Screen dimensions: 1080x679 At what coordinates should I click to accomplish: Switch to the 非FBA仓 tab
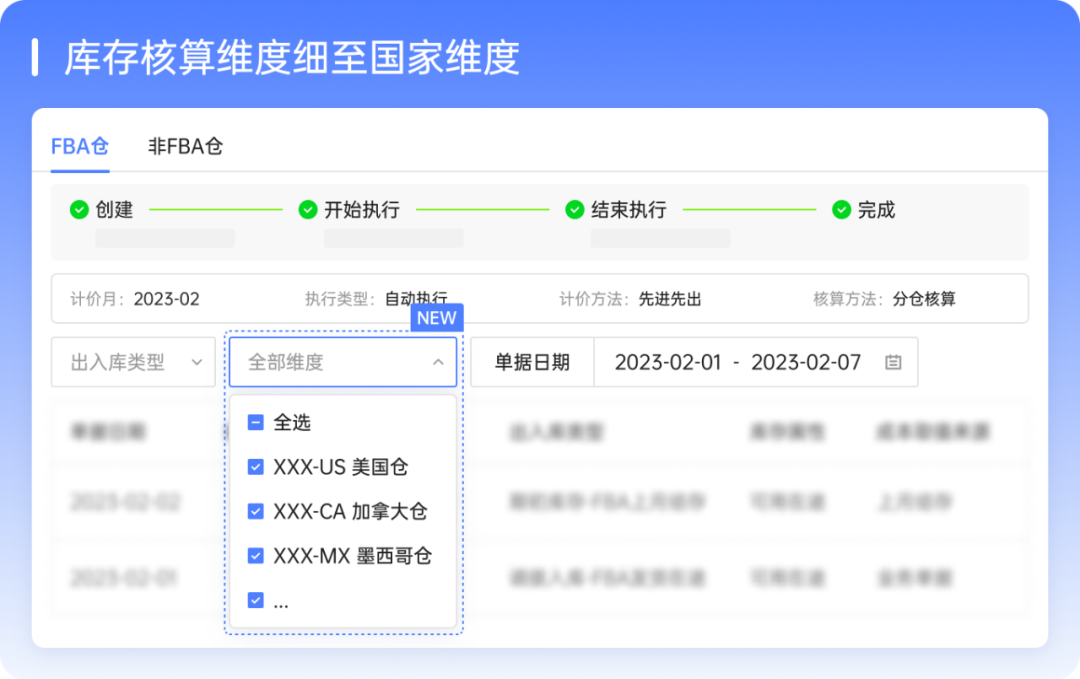[187, 146]
